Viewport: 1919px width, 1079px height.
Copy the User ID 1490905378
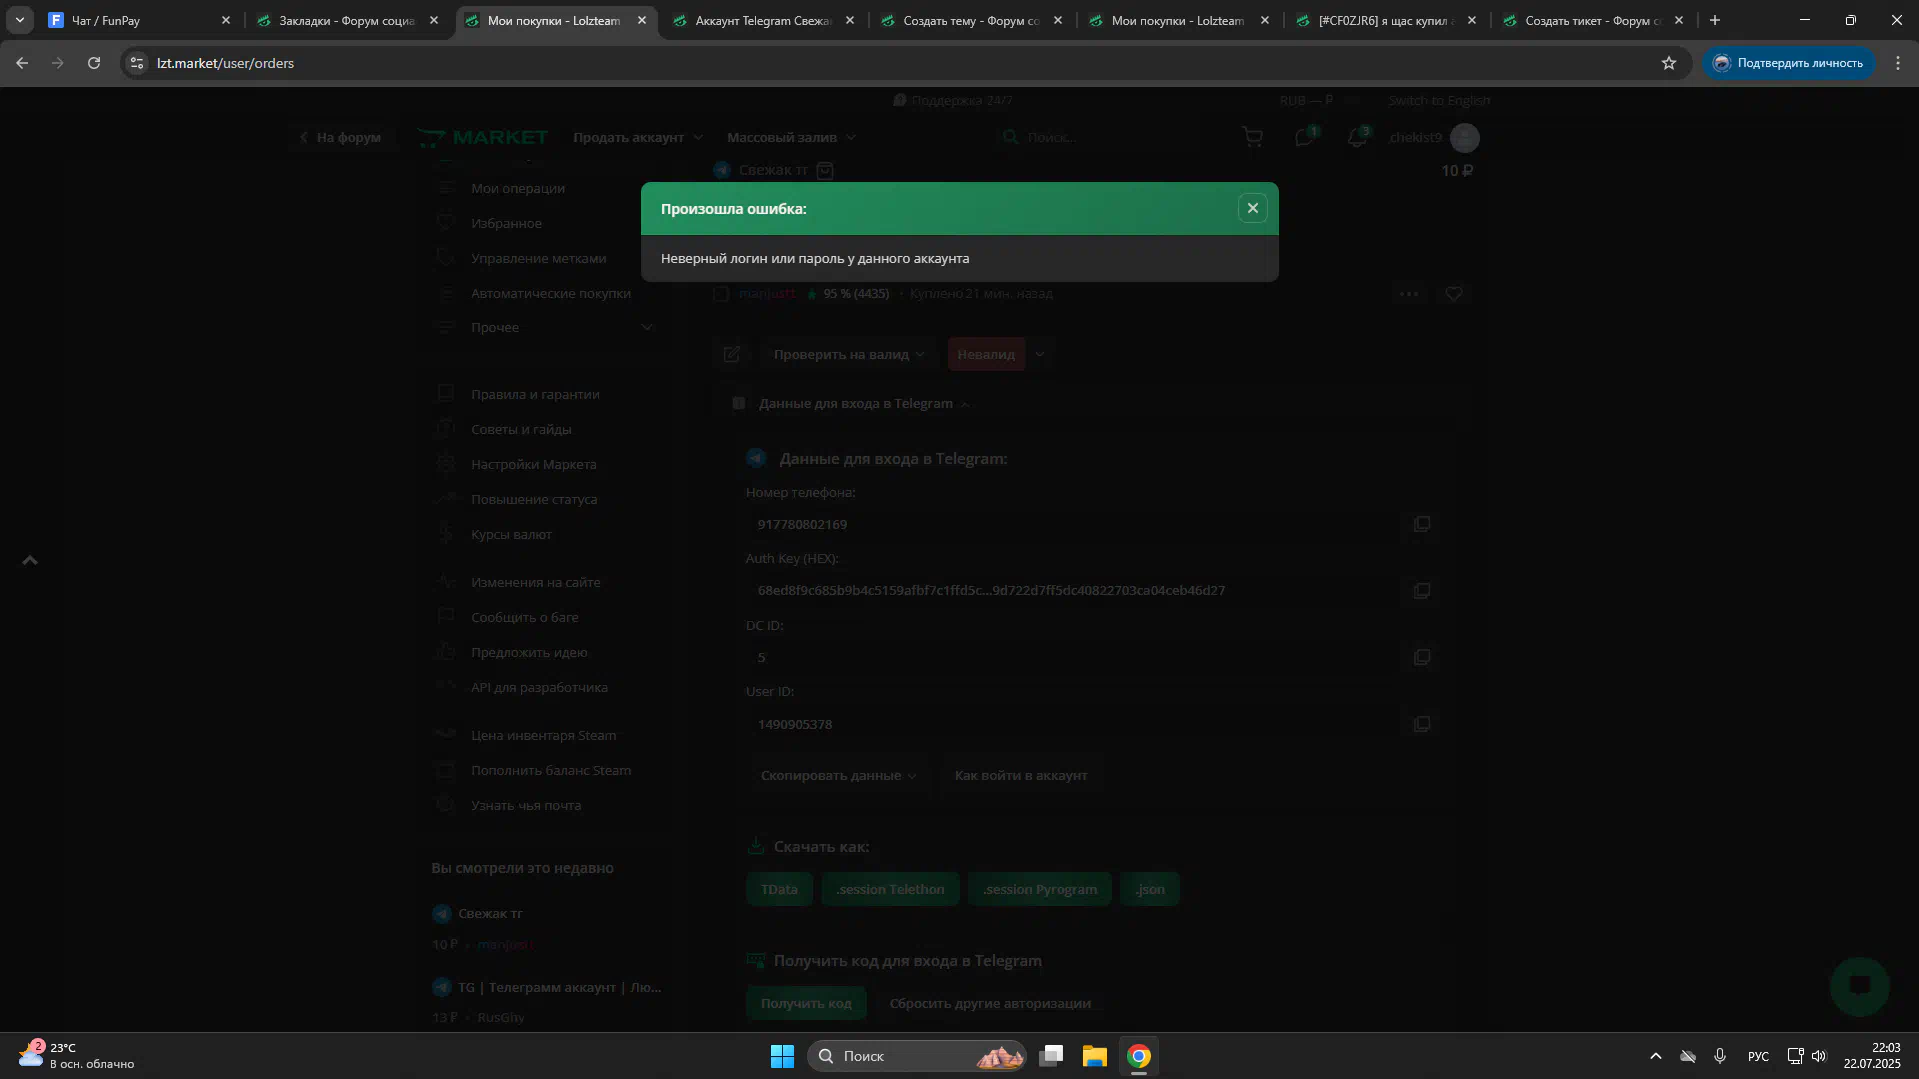(x=1421, y=724)
